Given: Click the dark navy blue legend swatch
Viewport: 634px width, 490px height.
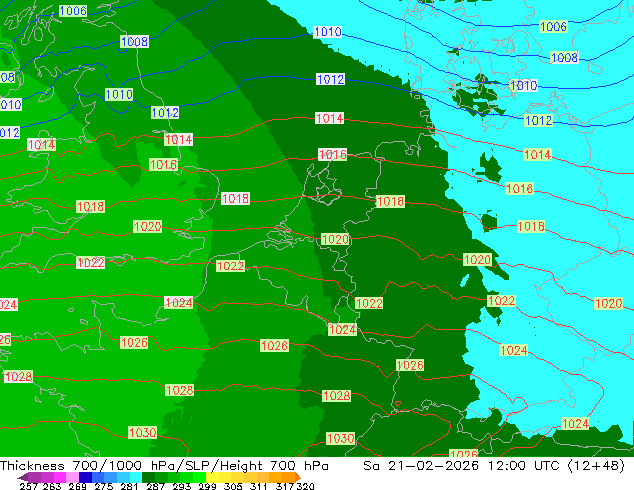Looking at the screenshot, I should click(85, 477).
